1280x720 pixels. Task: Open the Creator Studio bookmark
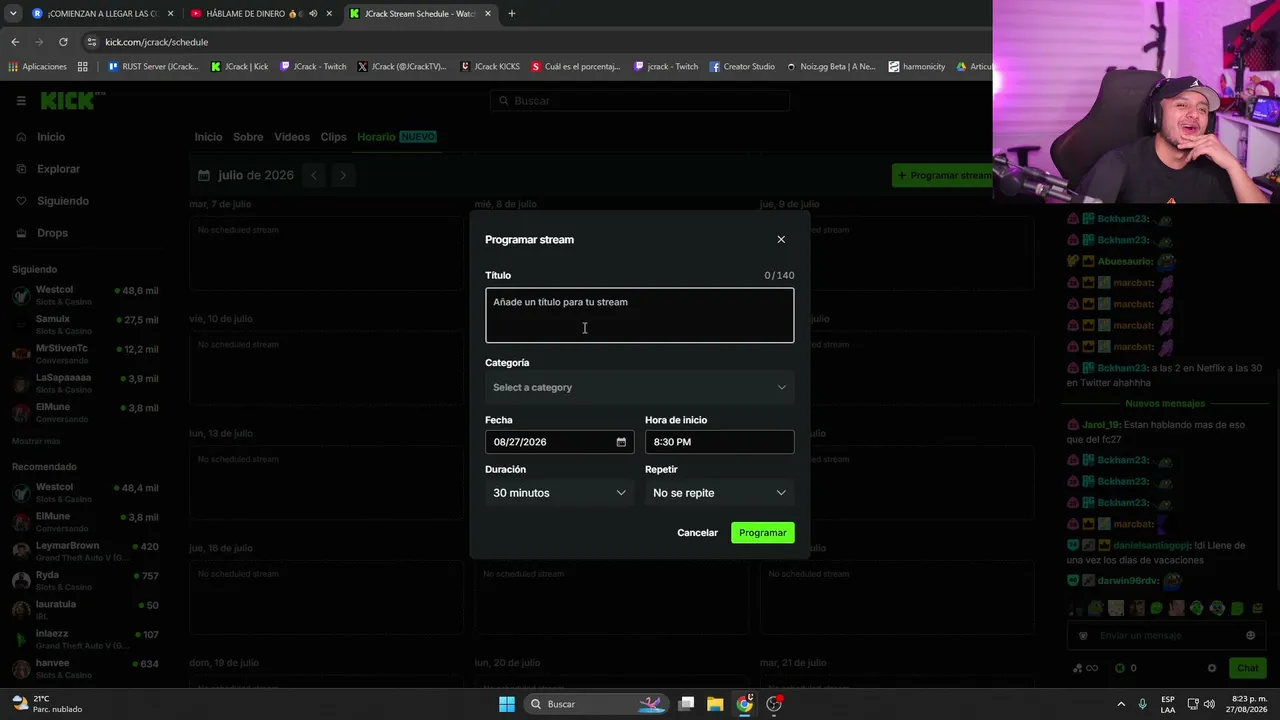742,67
